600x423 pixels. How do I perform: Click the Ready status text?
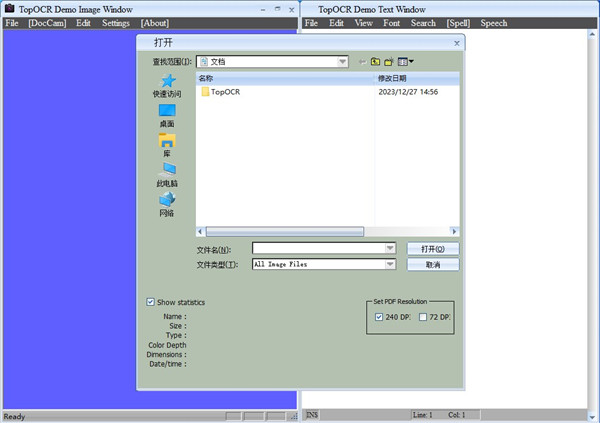click(14, 416)
